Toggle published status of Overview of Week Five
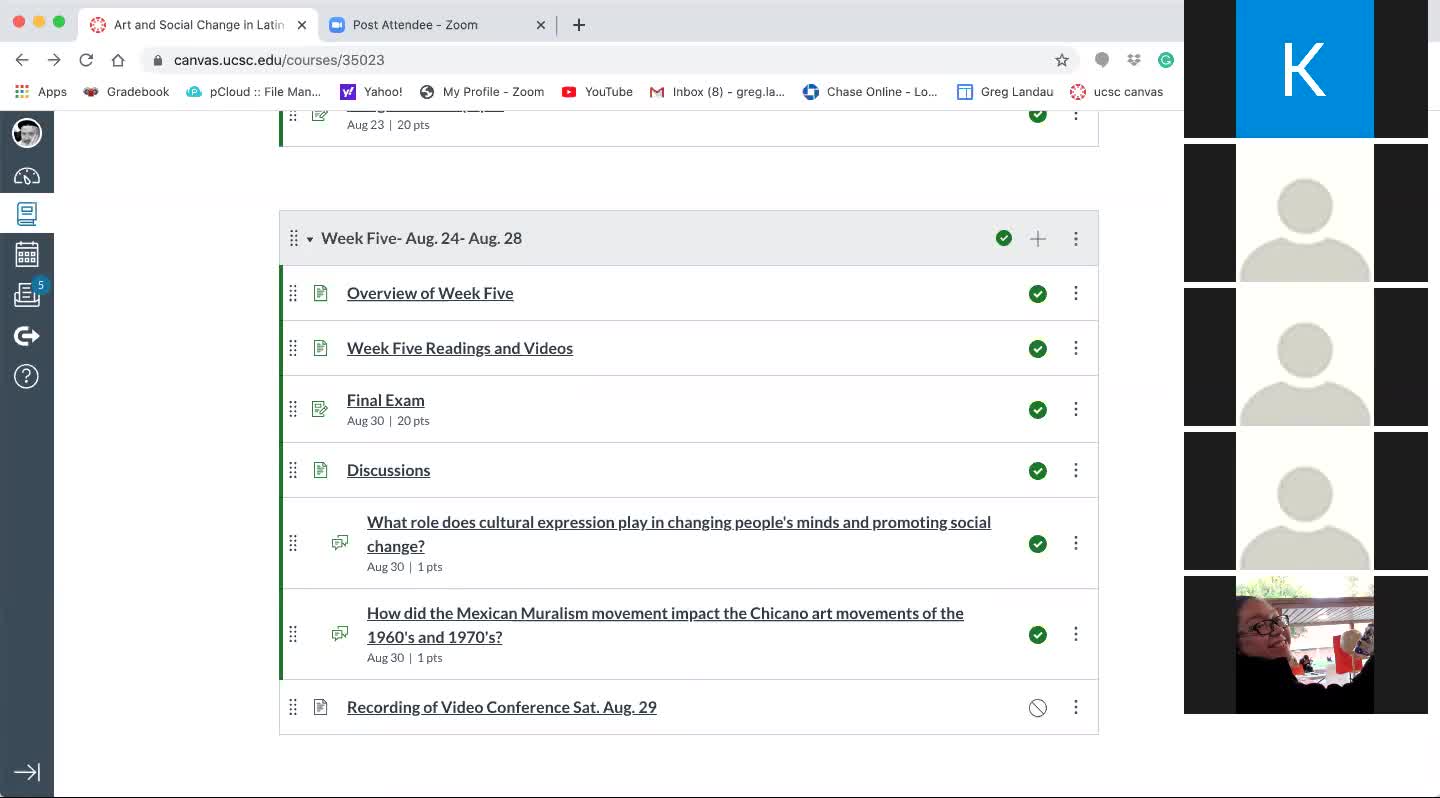 pyautogui.click(x=1038, y=294)
